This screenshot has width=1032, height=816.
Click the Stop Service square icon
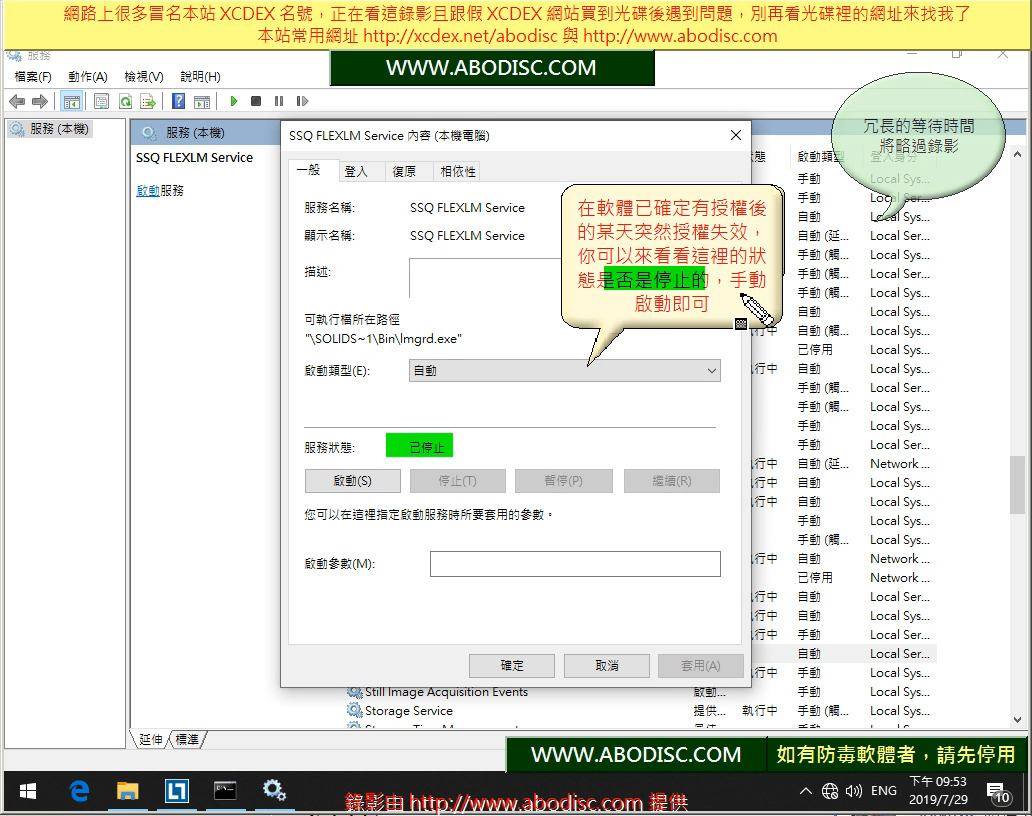256,101
